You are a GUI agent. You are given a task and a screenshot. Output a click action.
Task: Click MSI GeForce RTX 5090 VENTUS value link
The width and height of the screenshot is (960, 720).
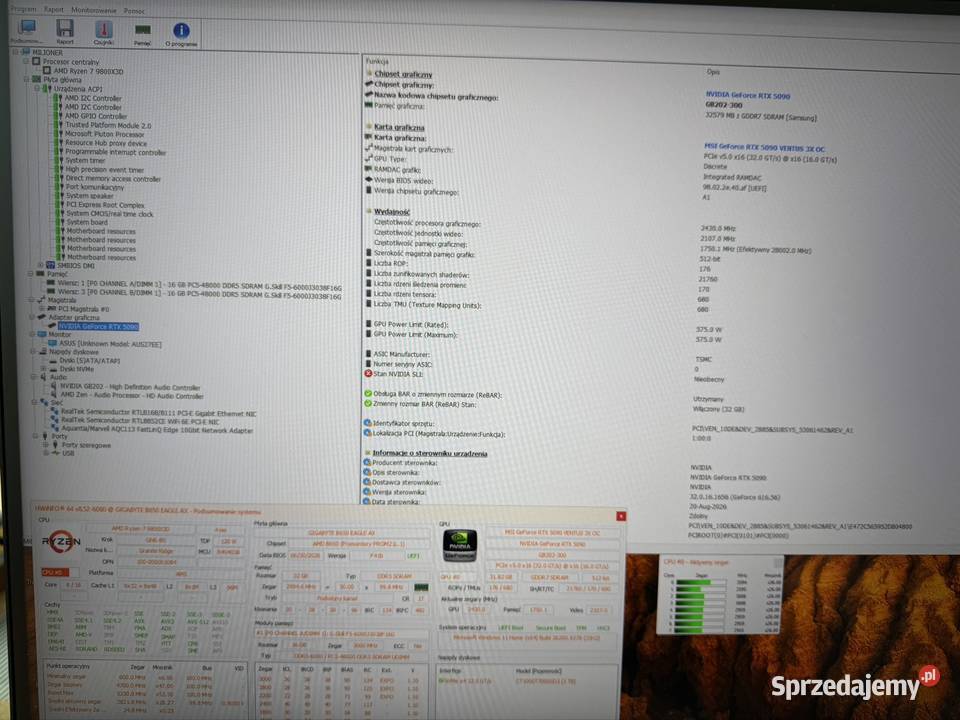(764, 148)
